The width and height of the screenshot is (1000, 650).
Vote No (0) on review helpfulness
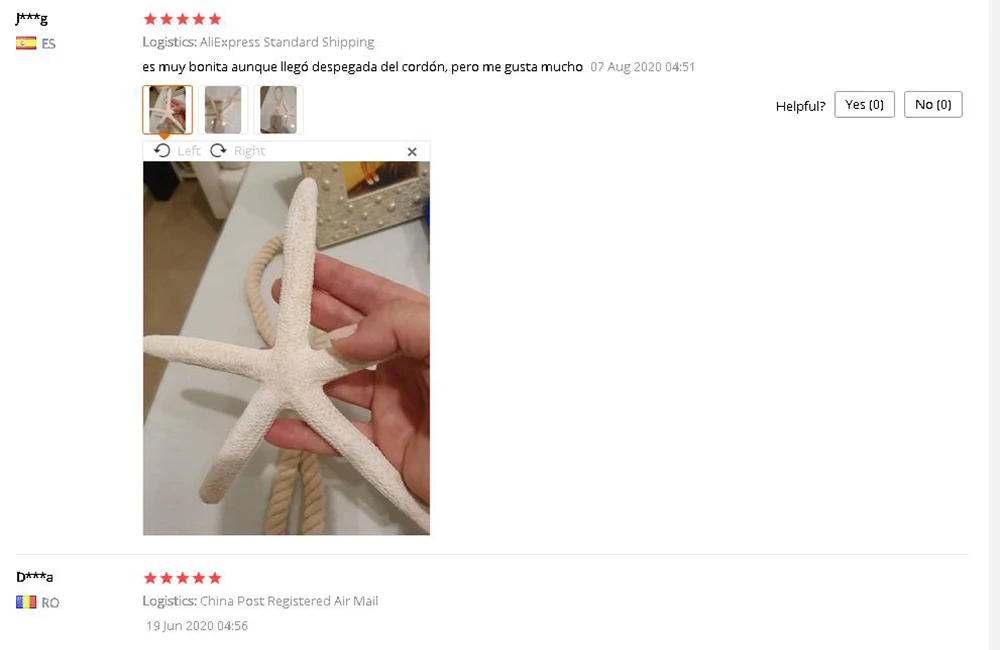pyautogui.click(x=933, y=105)
